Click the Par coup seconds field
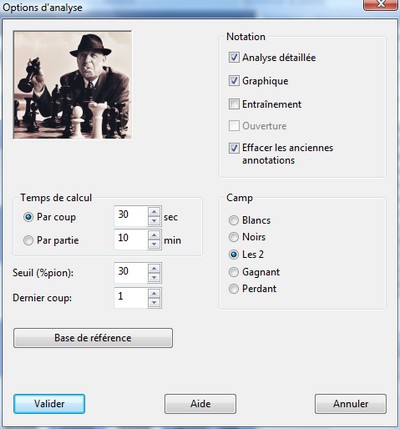 (131, 216)
